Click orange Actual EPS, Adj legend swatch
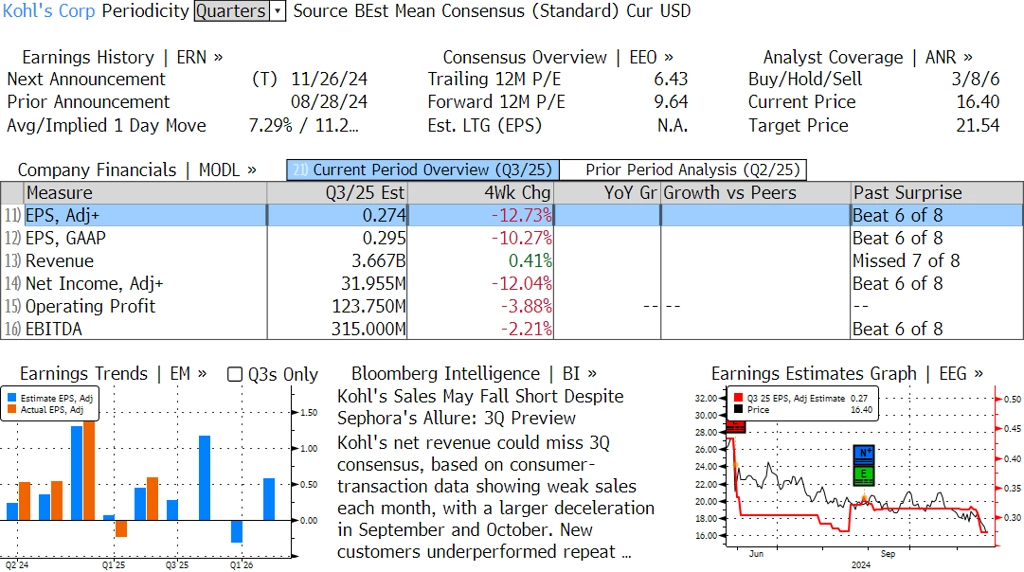Screen dimensions: 1024x572 point(12,409)
